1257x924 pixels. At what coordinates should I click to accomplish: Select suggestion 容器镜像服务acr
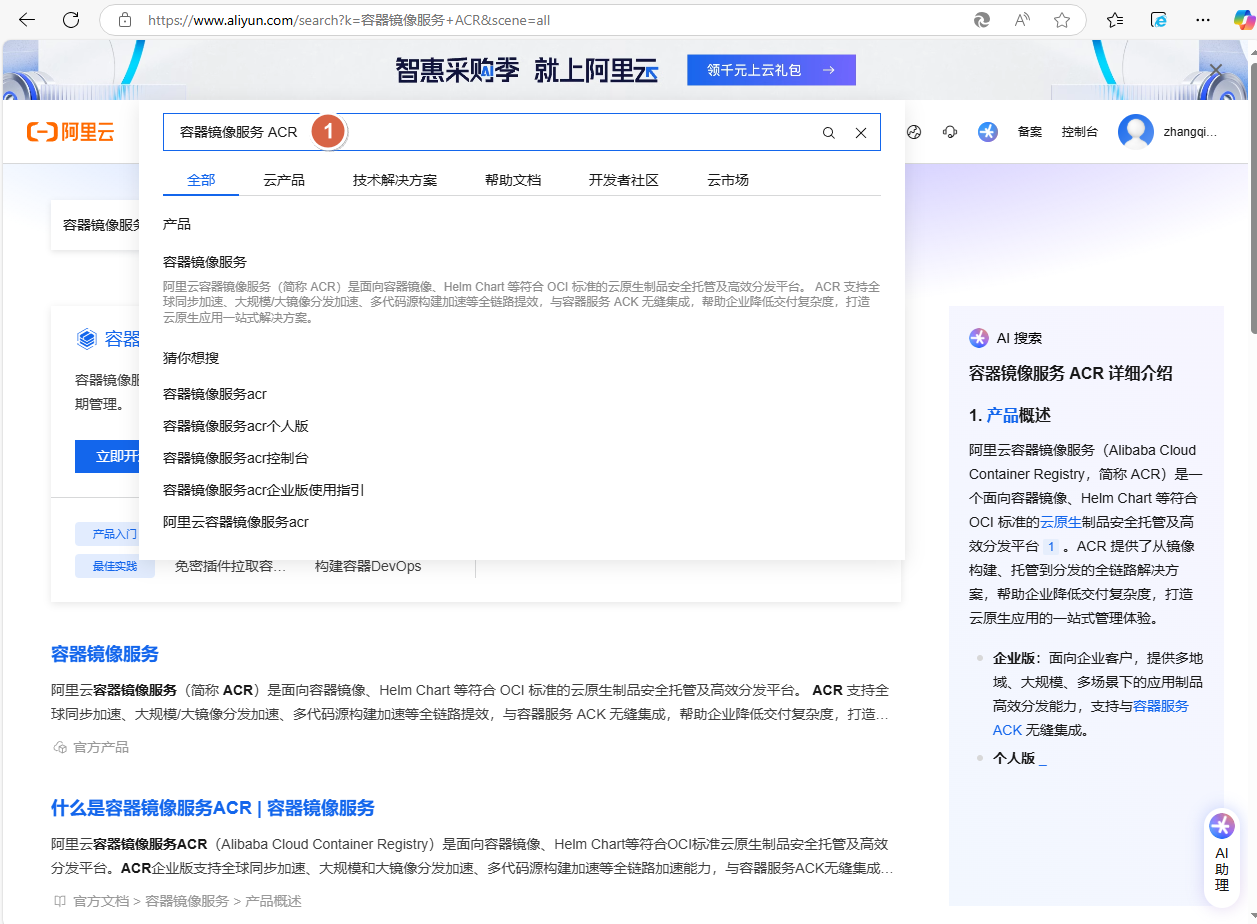(215, 394)
